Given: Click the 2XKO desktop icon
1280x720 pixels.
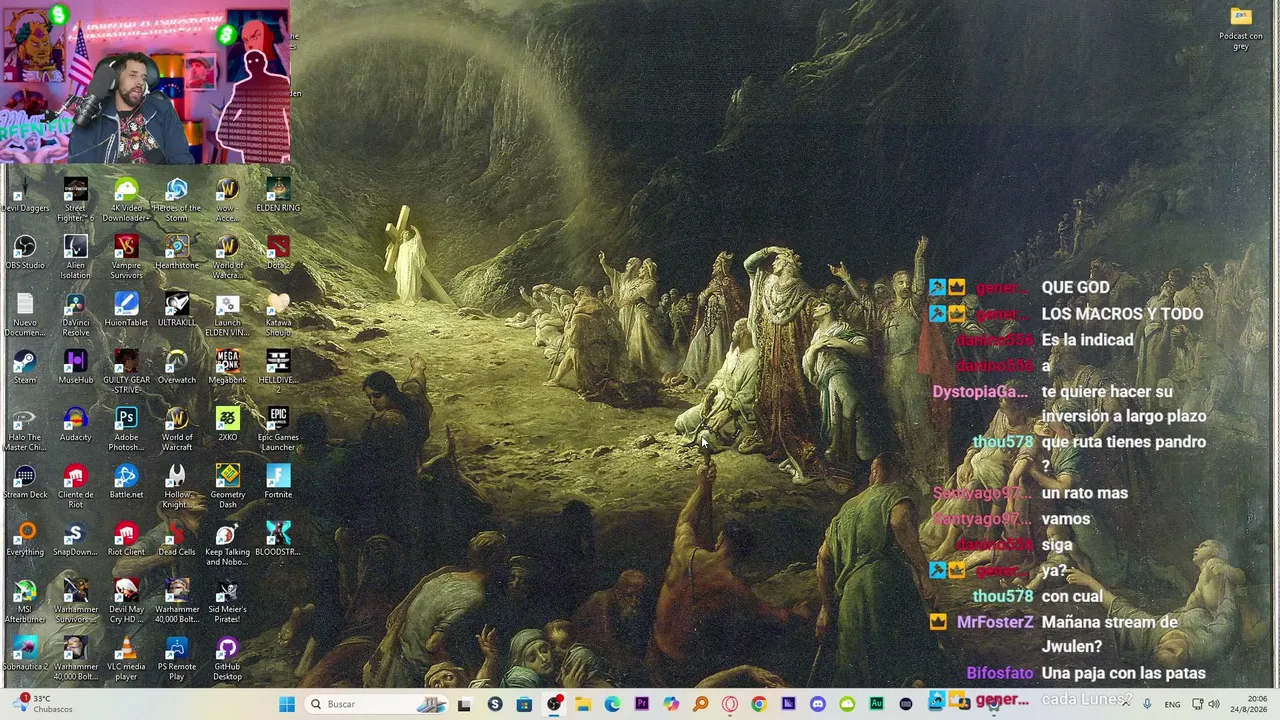Looking at the screenshot, I should pyautogui.click(x=227, y=424).
